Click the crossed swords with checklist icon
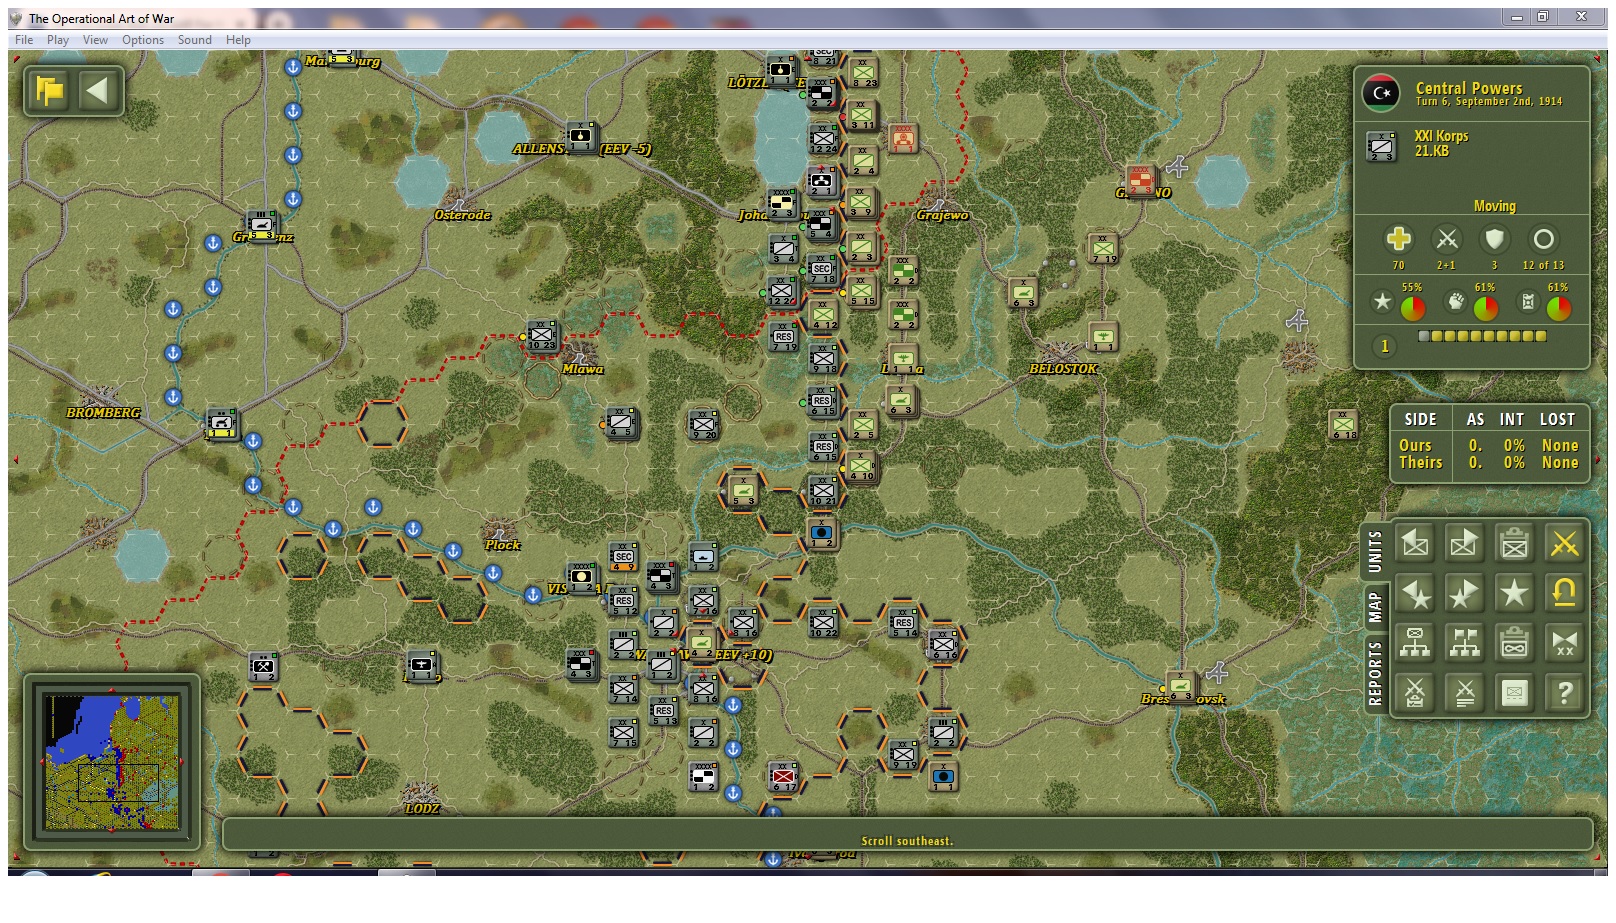The image size is (1616, 923). click(x=1414, y=692)
